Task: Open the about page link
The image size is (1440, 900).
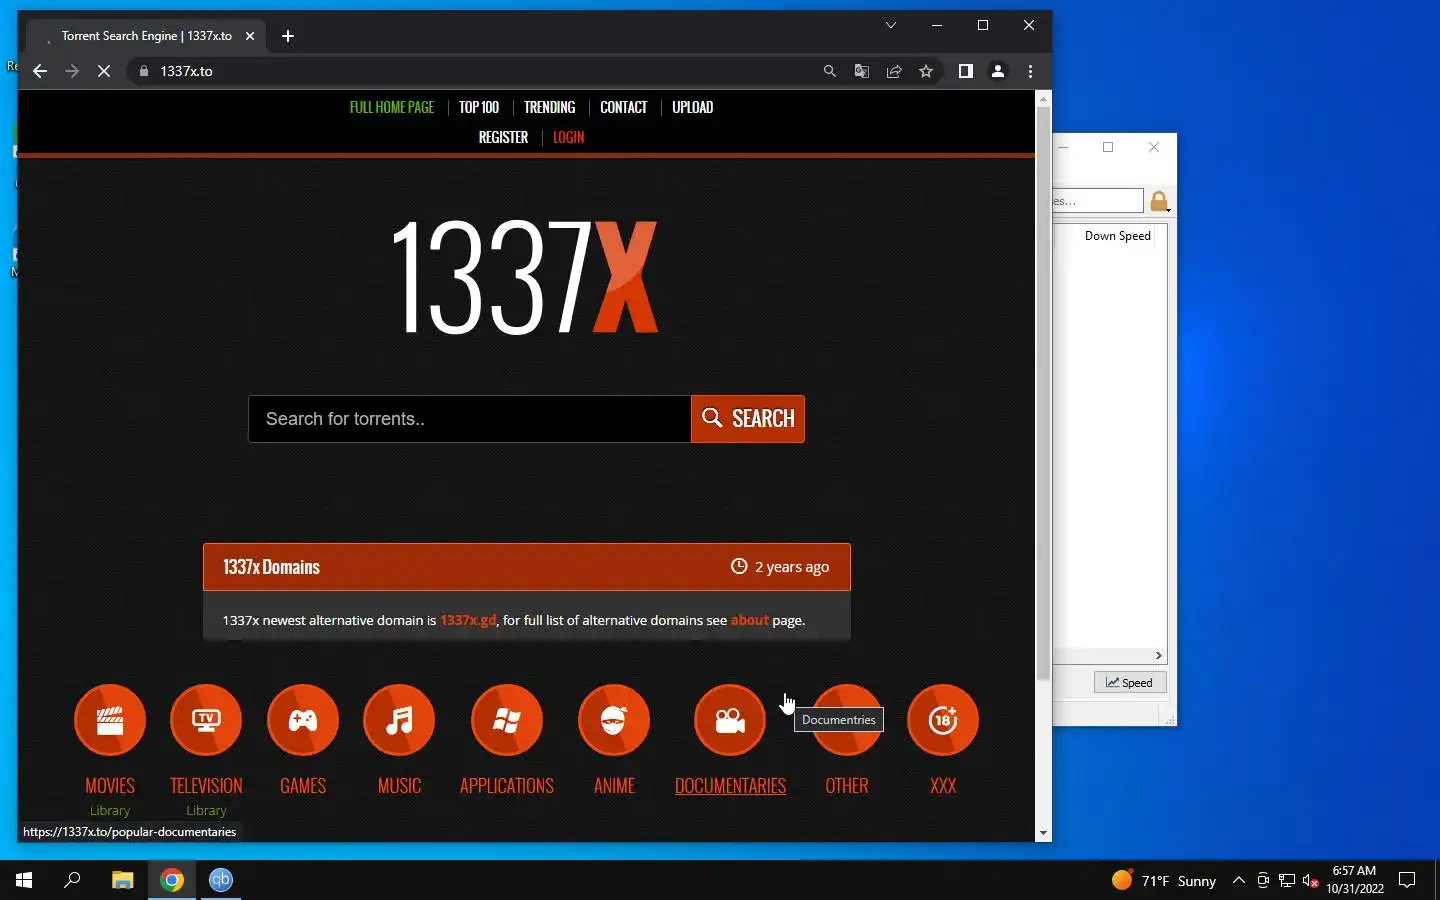Action: click(750, 620)
